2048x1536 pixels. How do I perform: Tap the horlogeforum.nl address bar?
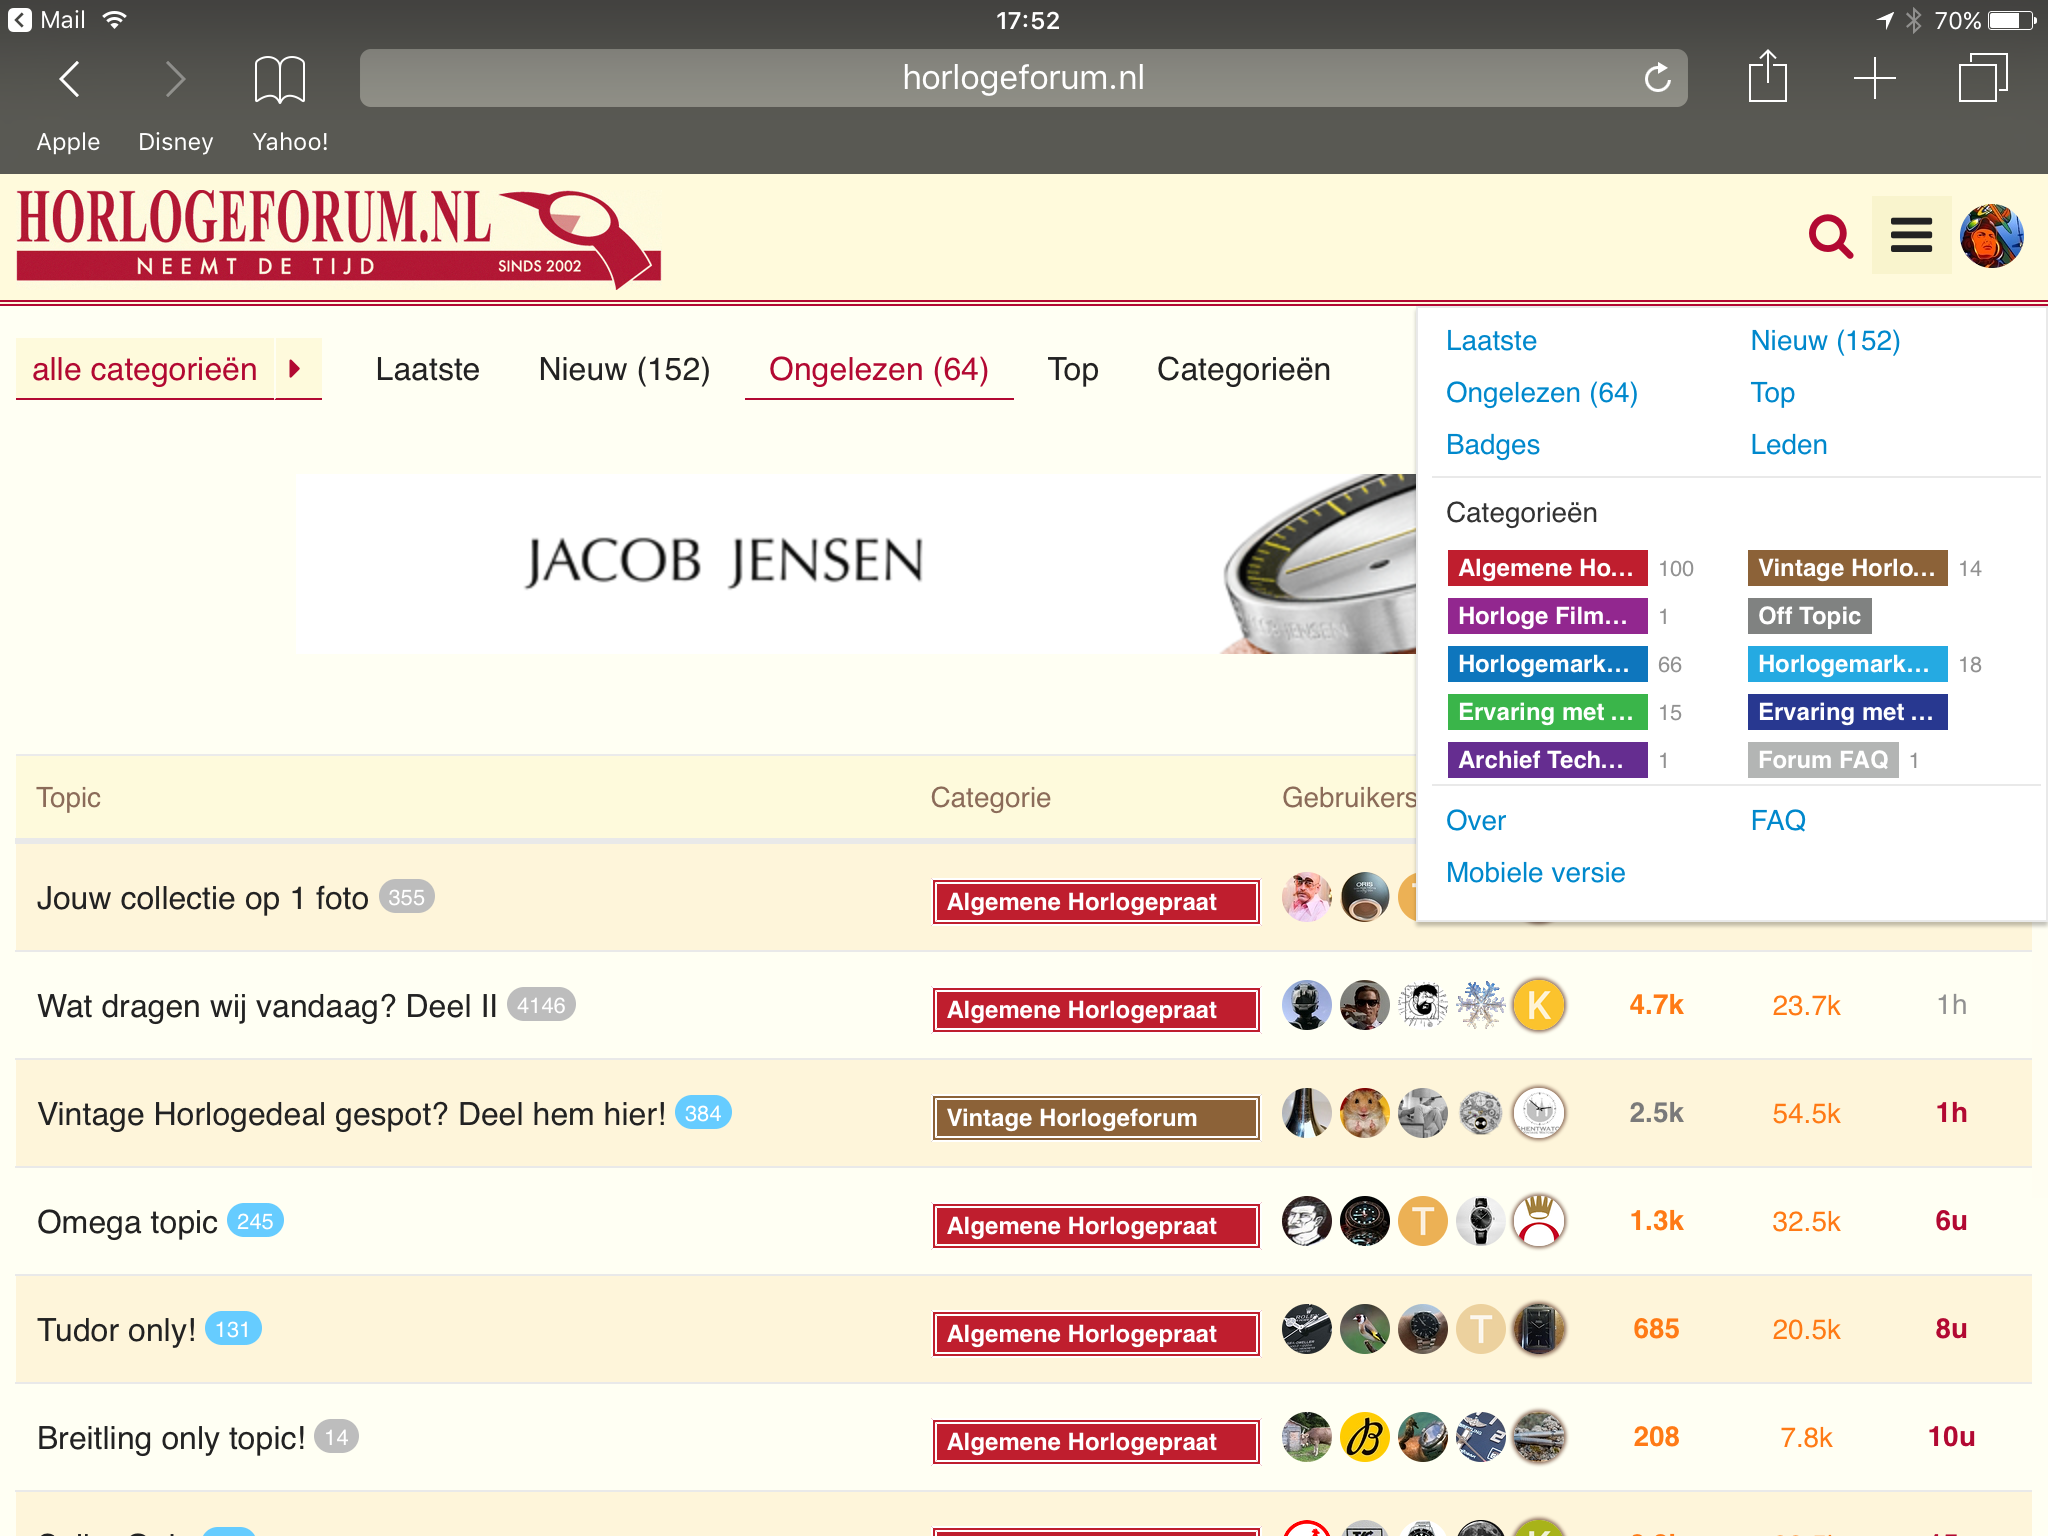(1023, 78)
